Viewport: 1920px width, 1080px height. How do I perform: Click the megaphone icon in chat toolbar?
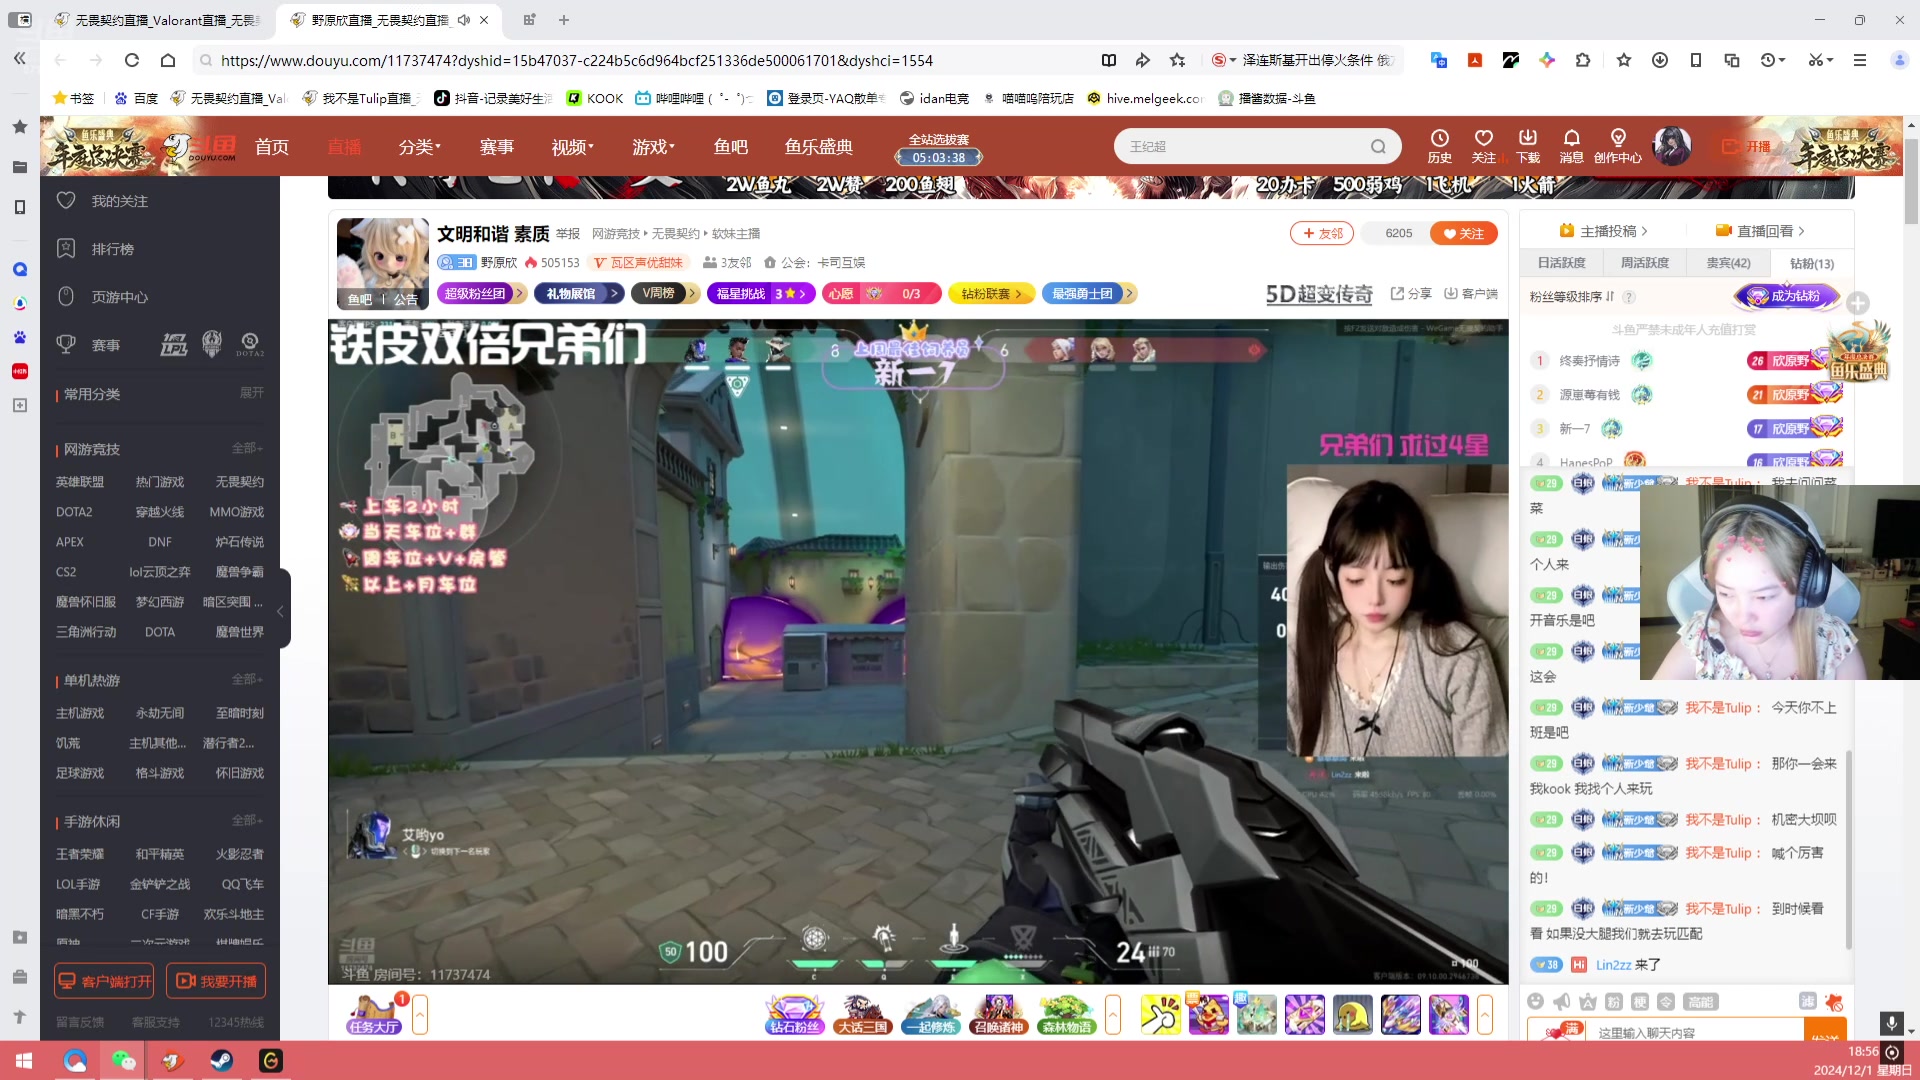(1562, 1001)
